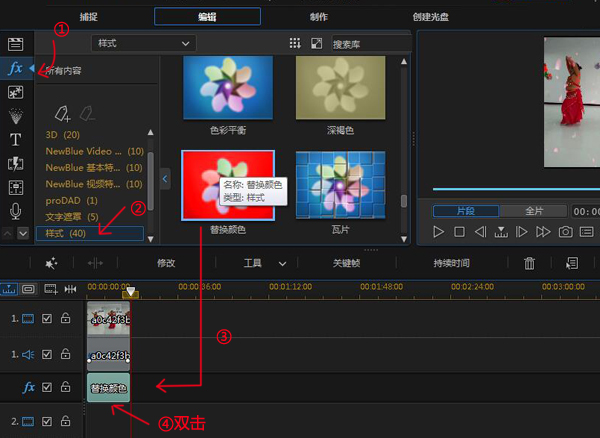Click the split clip icon
This screenshot has width=600, height=438.
click(x=95, y=263)
